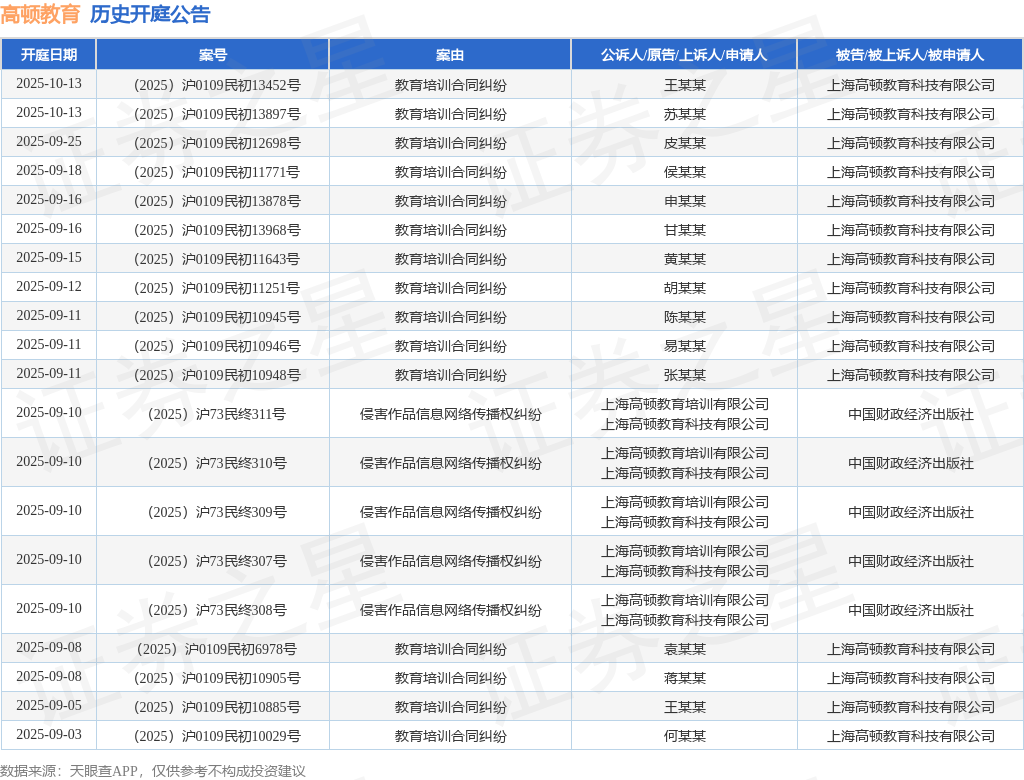The height and width of the screenshot is (780, 1024).
Task: Click case number 沪0109民初13897号
Action: [241, 114]
